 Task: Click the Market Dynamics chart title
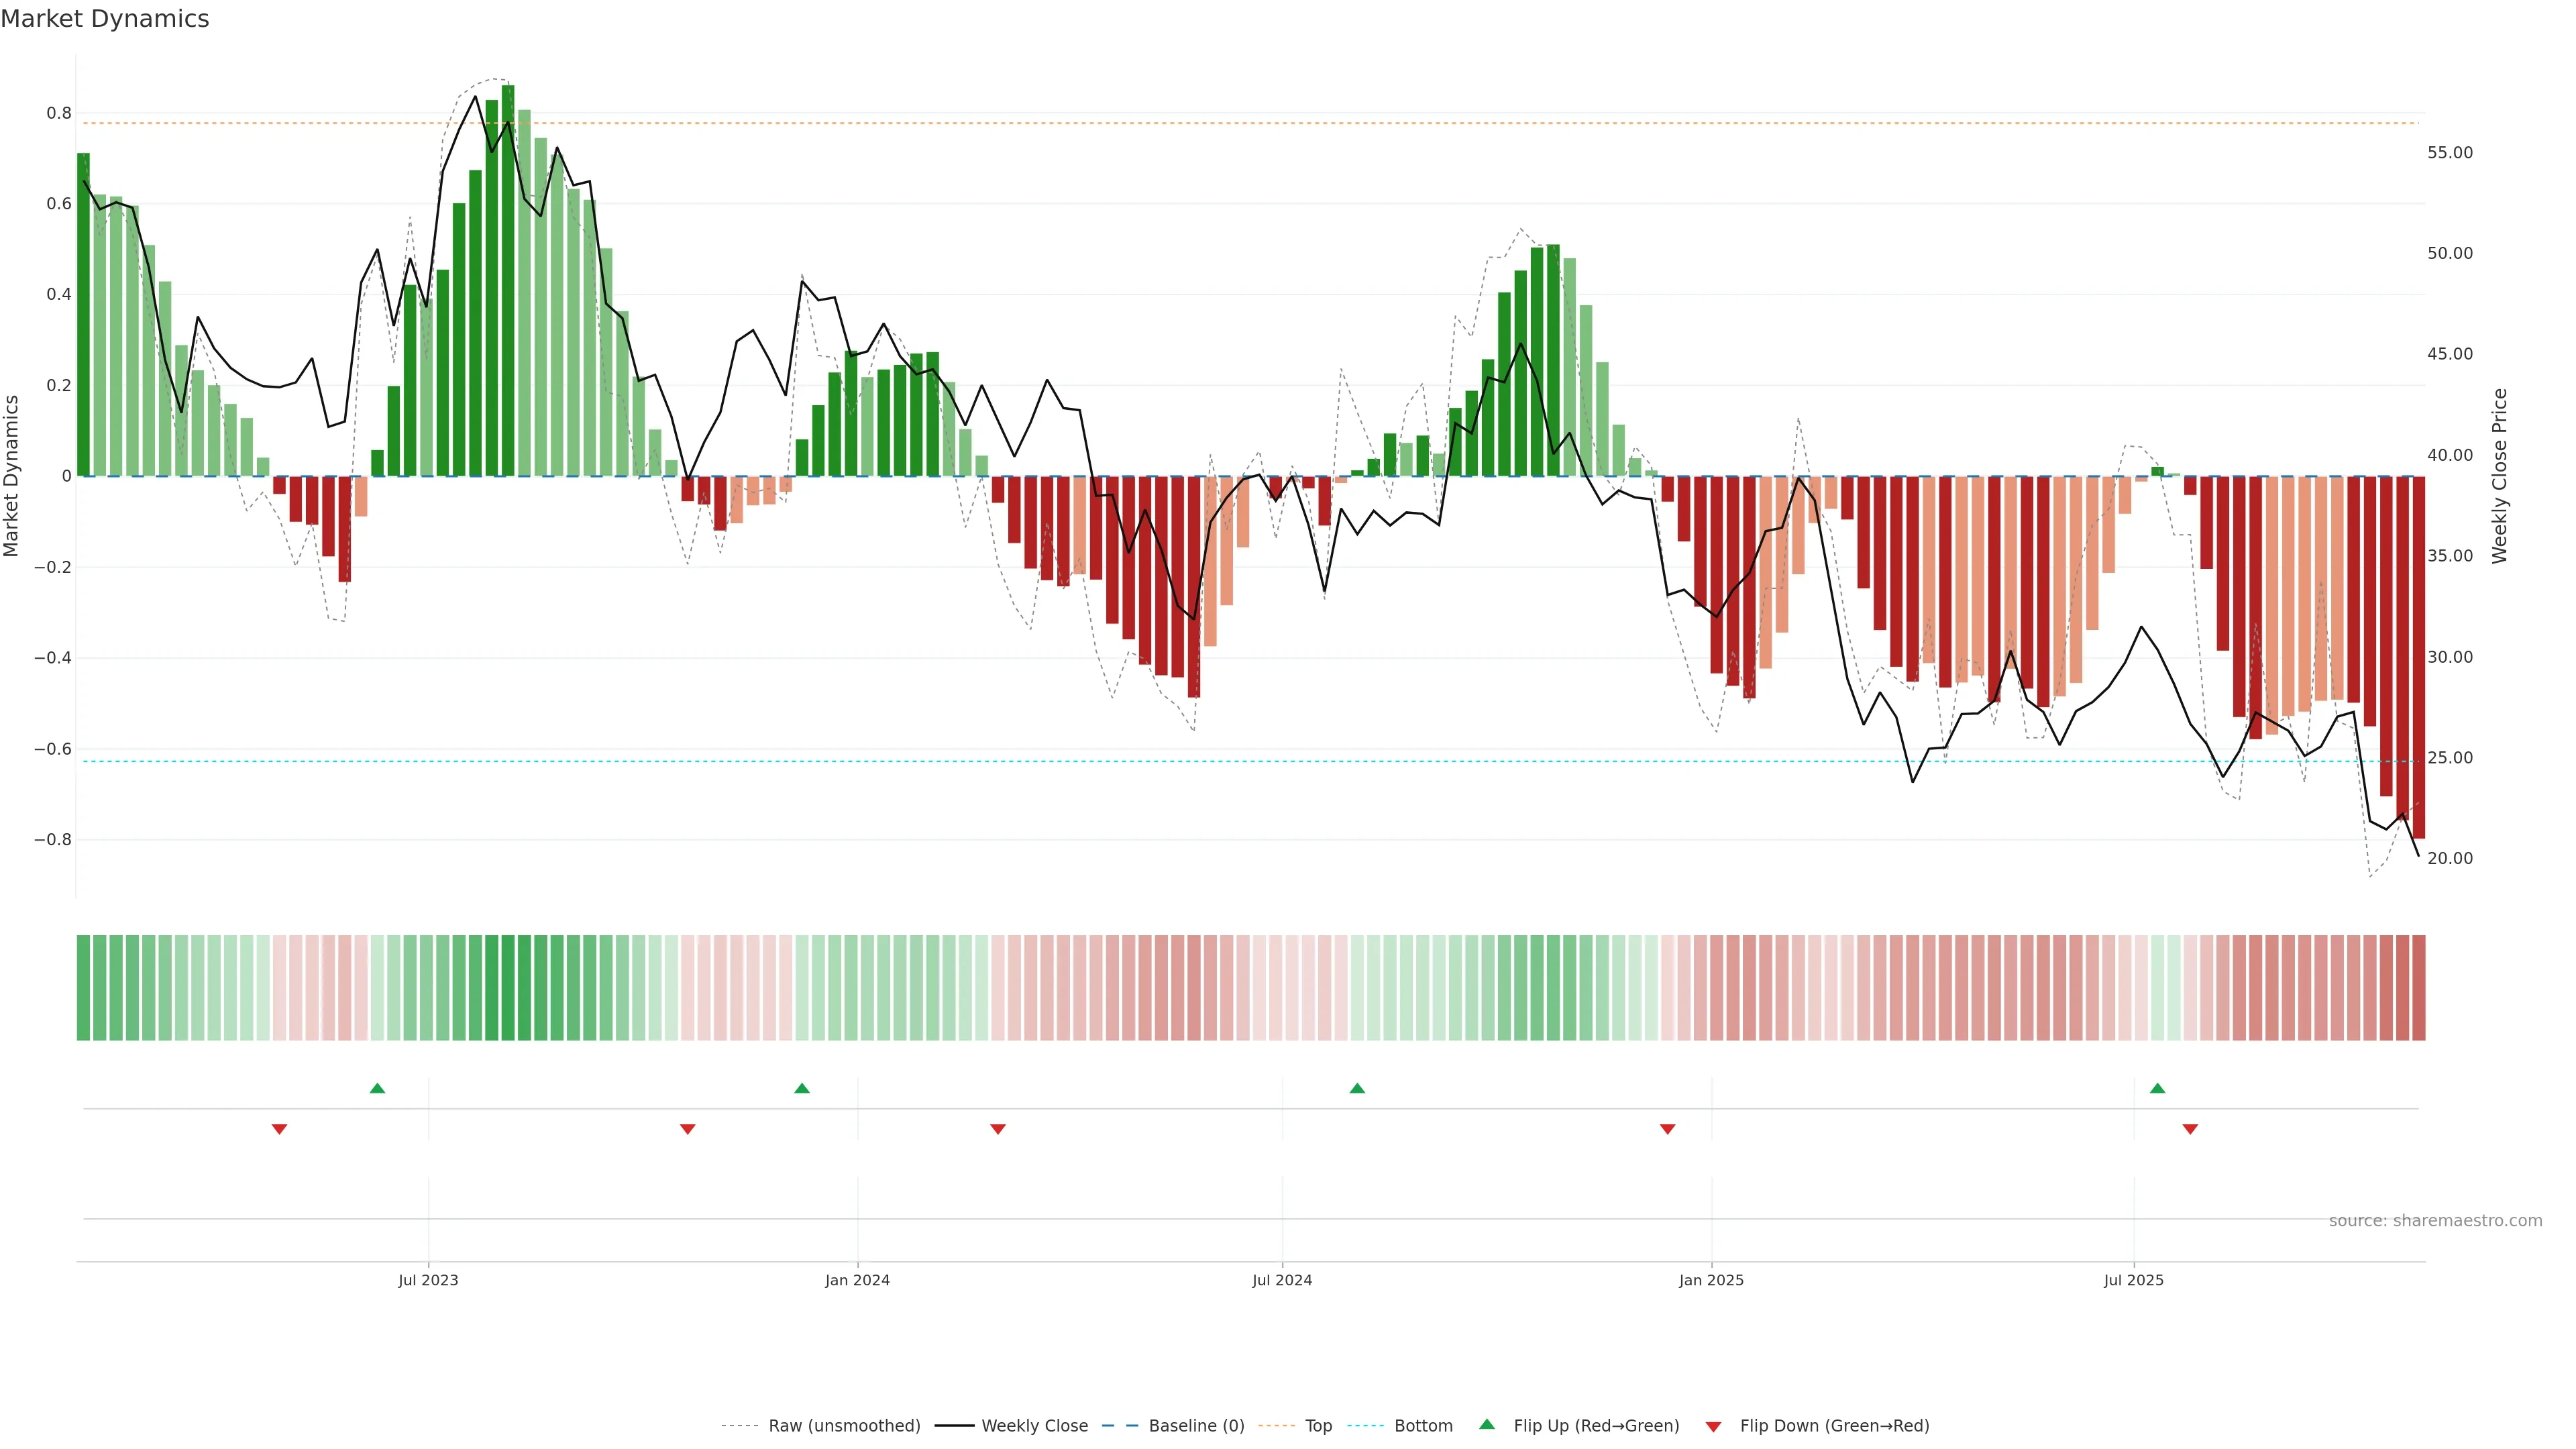coord(105,19)
